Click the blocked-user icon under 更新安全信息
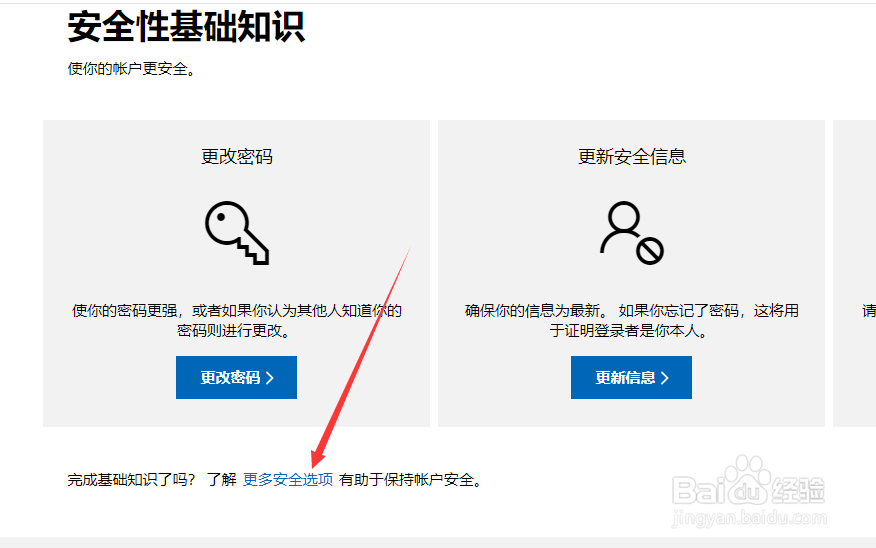This screenshot has height=548, width=876. 632,232
